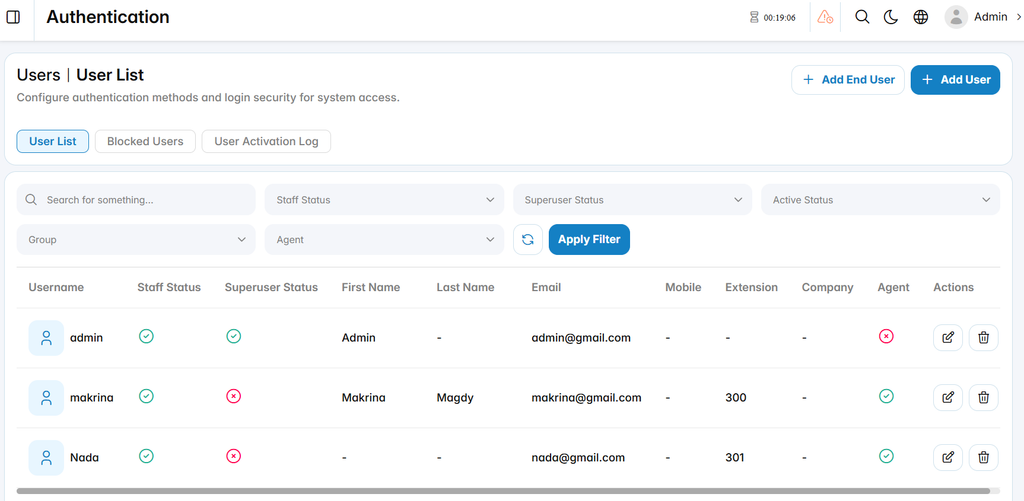Open the User Activation Log tab
1024x501 pixels.
click(266, 141)
